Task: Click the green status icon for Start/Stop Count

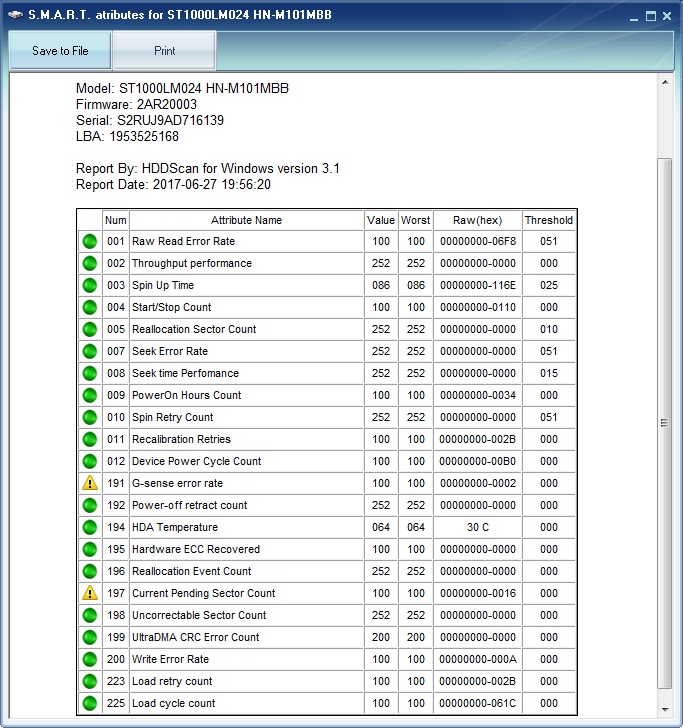Action: pos(90,307)
